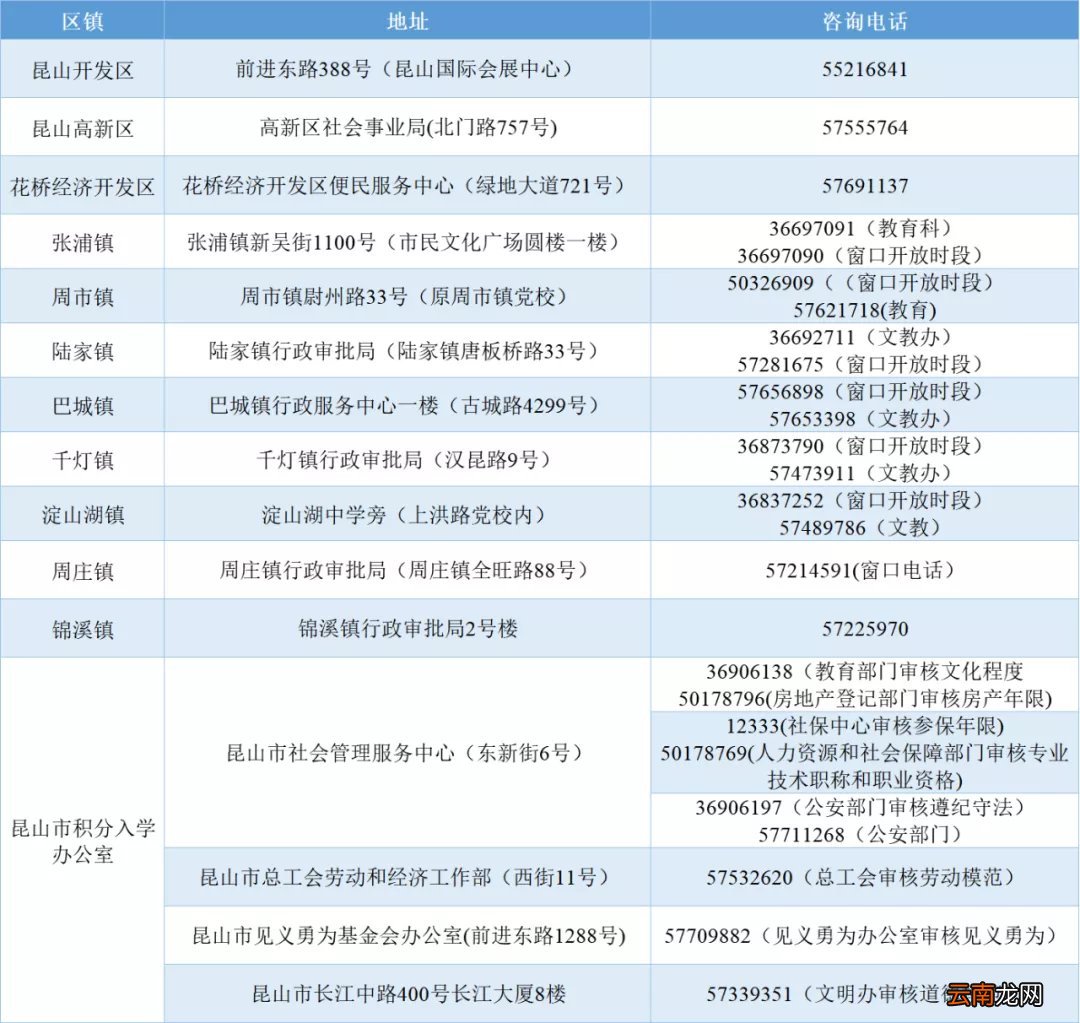Select phone 50326909 in 周市镇 row
The image size is (1080, 1023).
[x=864, y=282]
